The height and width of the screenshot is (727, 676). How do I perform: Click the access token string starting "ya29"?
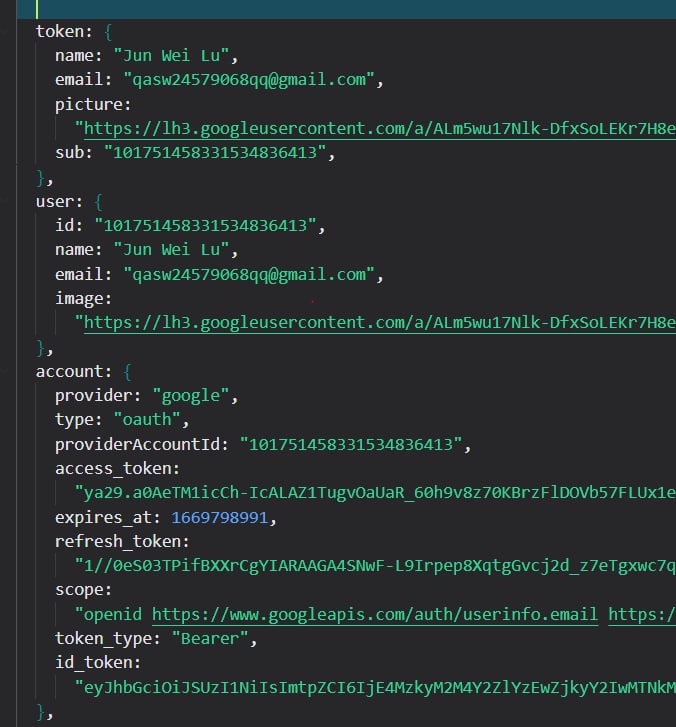pyautogui.click(x=375, y=493)
